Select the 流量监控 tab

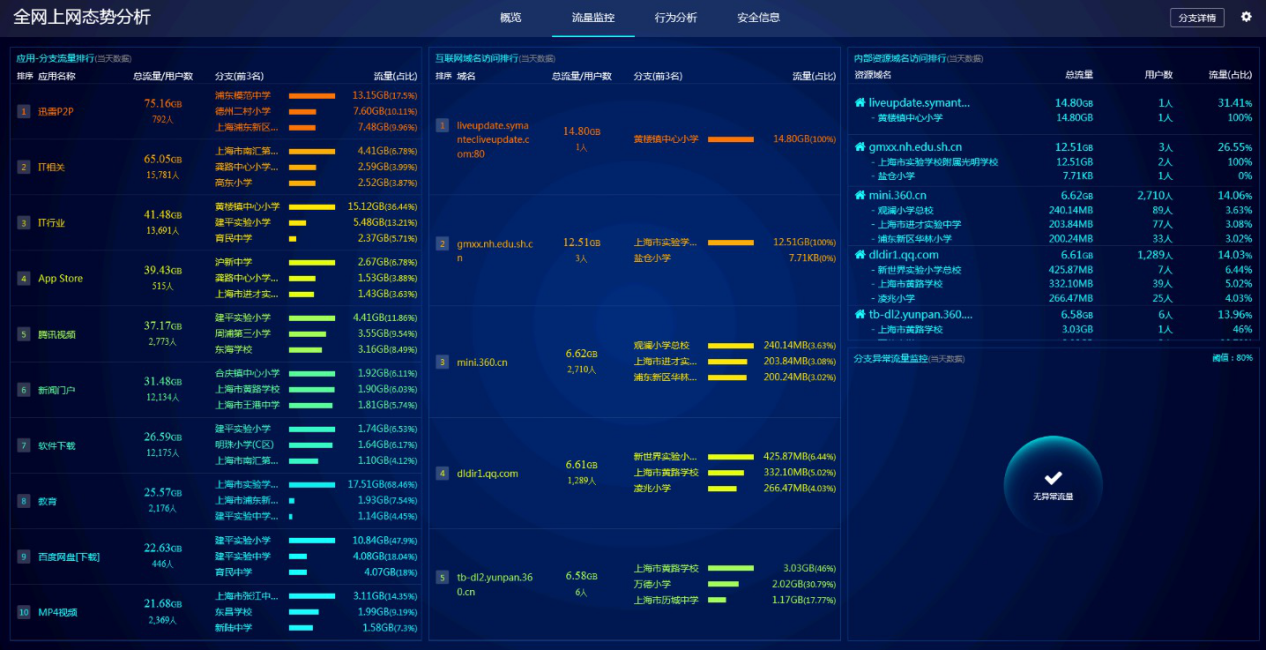coord(593,18)
